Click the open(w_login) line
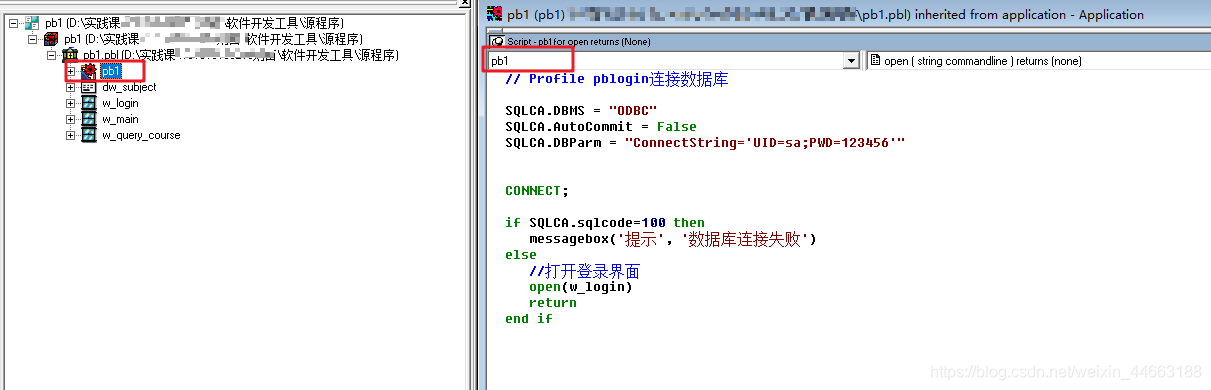 coord(581,287)
